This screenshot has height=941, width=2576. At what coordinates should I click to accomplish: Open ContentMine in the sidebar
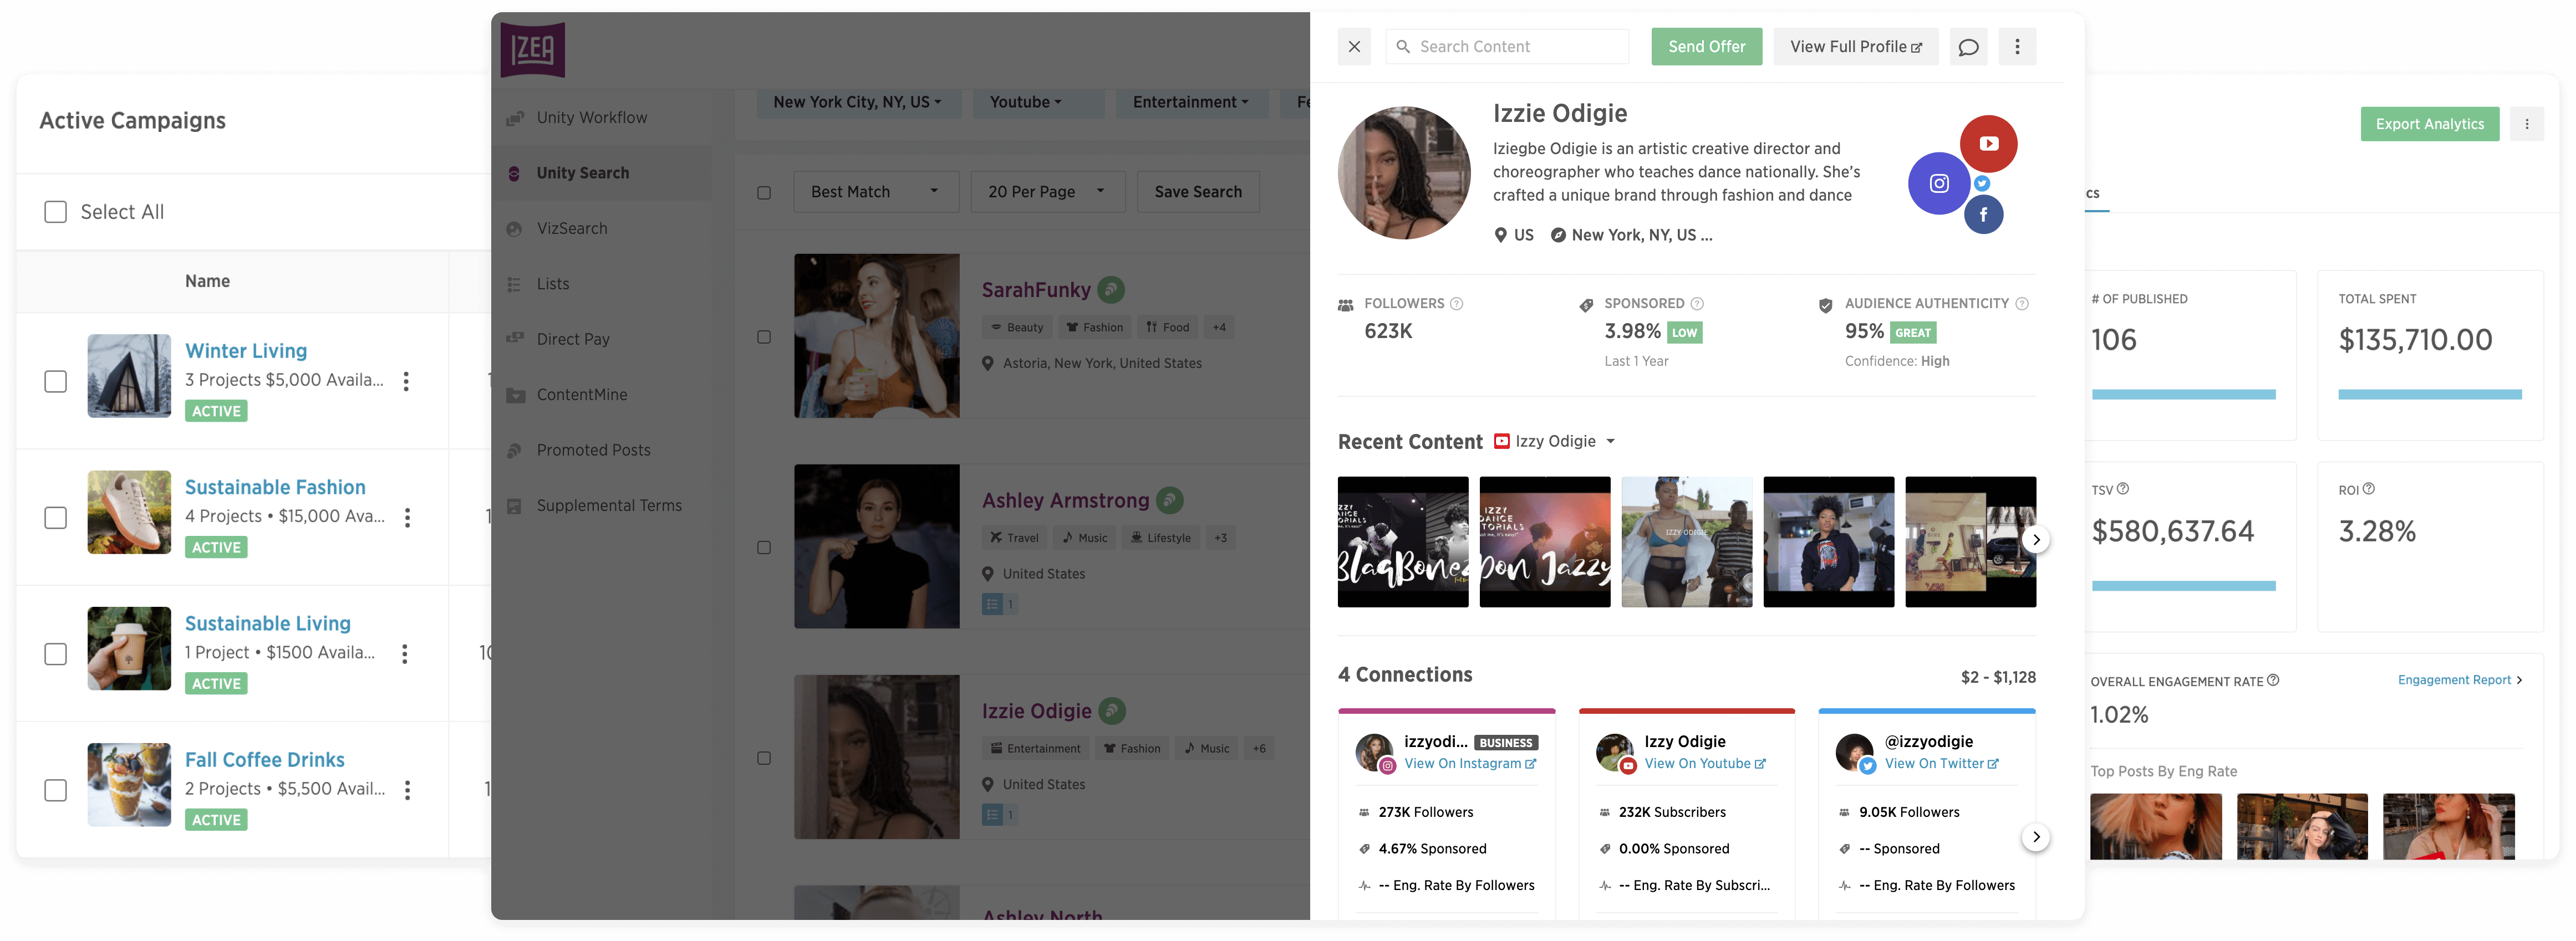coord(581,395)
